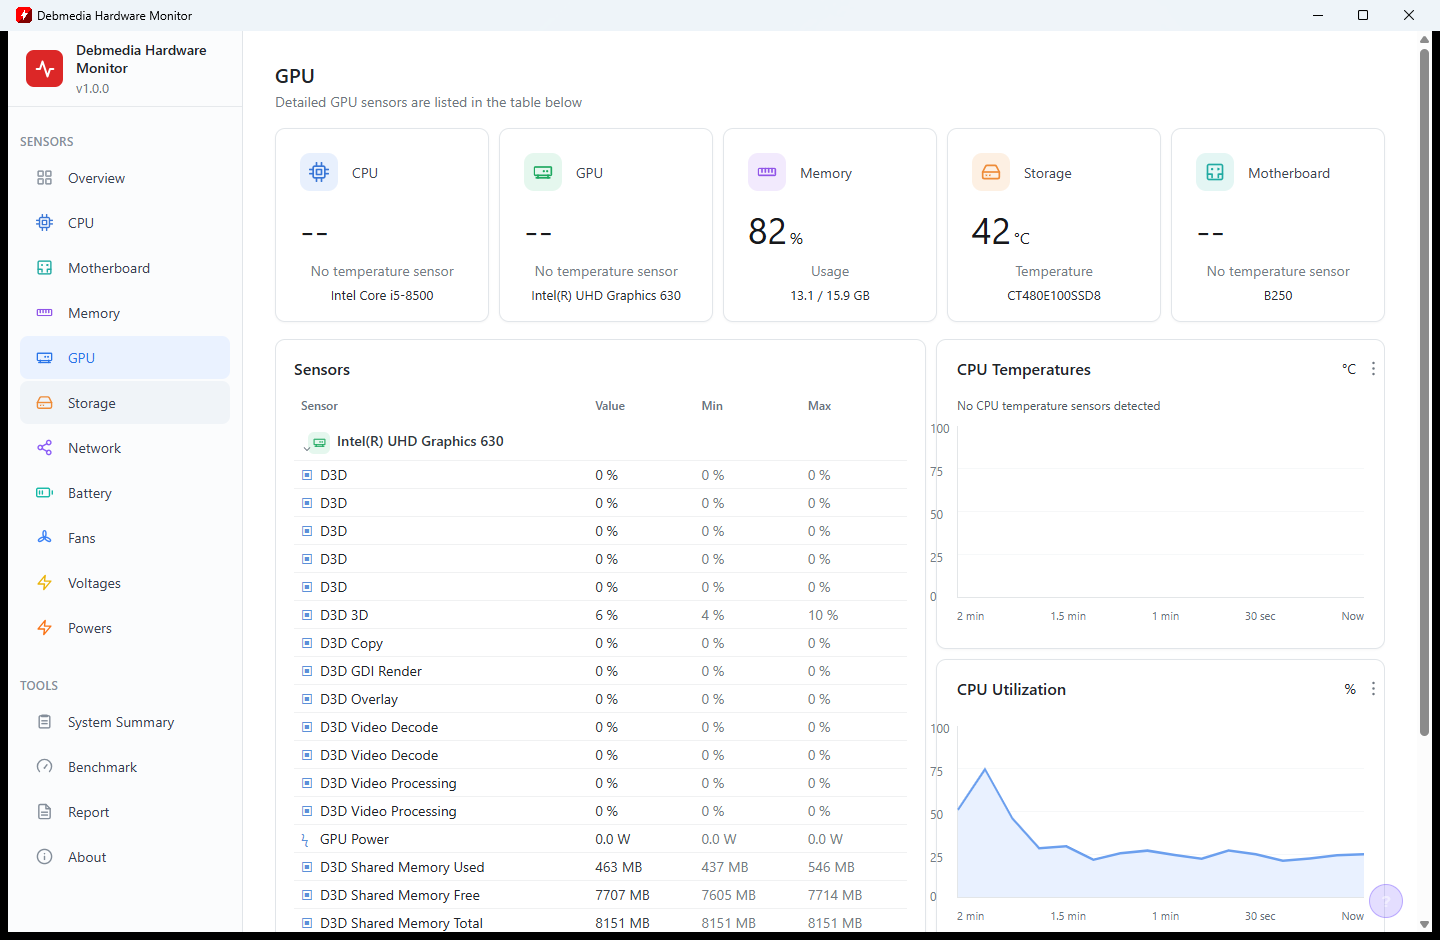
Task: Open the Benchmark tool label
Action: pos(102,767)
